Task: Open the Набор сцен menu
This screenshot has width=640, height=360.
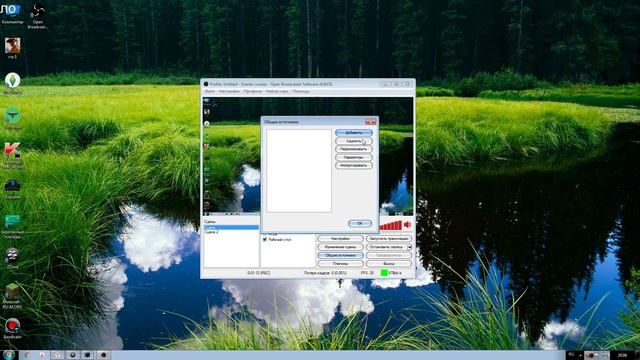Action: [x=277, y=91]
